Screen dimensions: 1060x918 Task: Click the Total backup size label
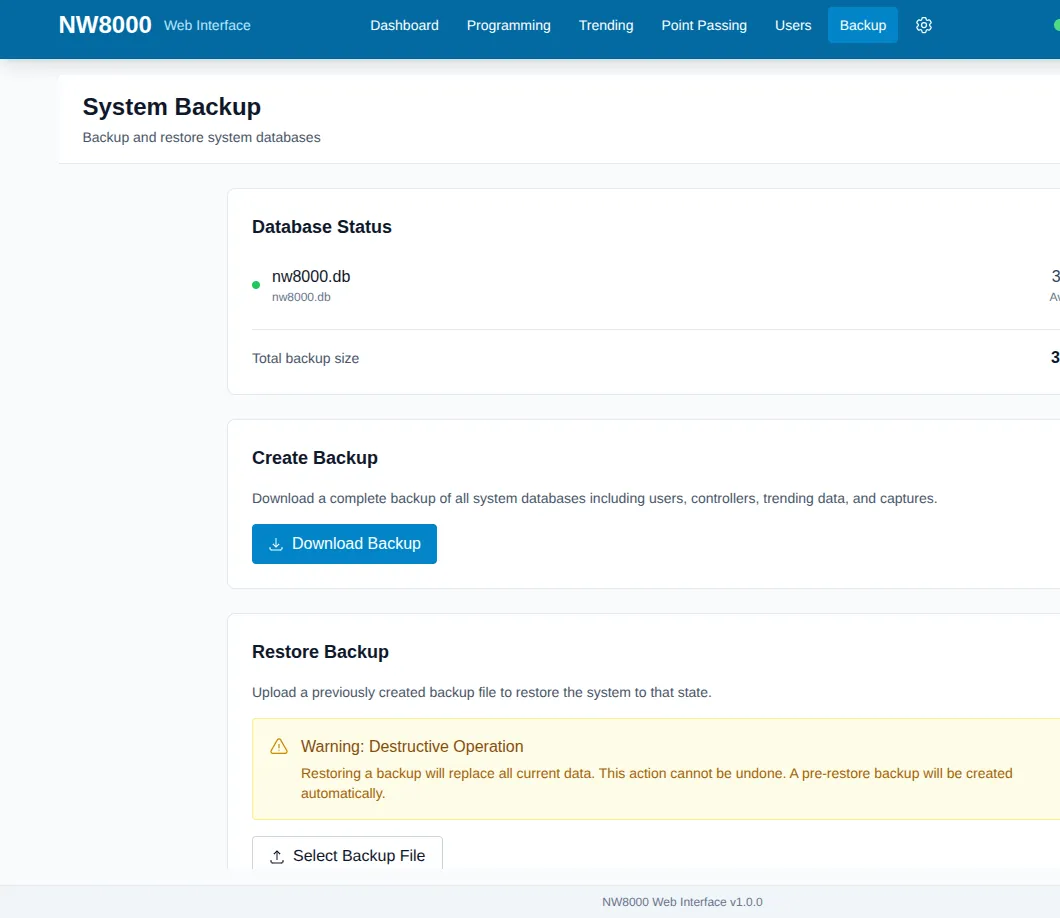[x=306, y=358]
